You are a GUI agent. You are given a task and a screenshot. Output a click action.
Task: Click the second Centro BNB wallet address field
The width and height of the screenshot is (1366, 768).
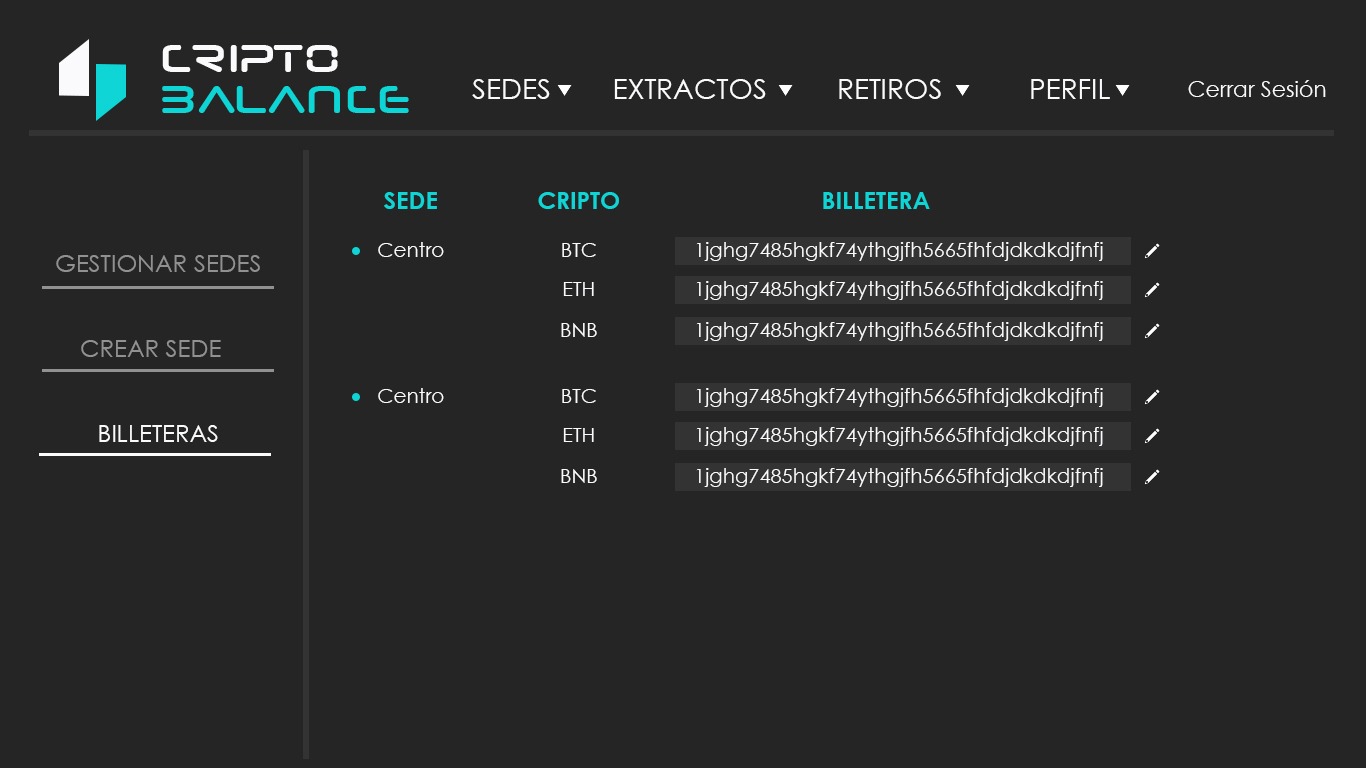pos(902,477)
